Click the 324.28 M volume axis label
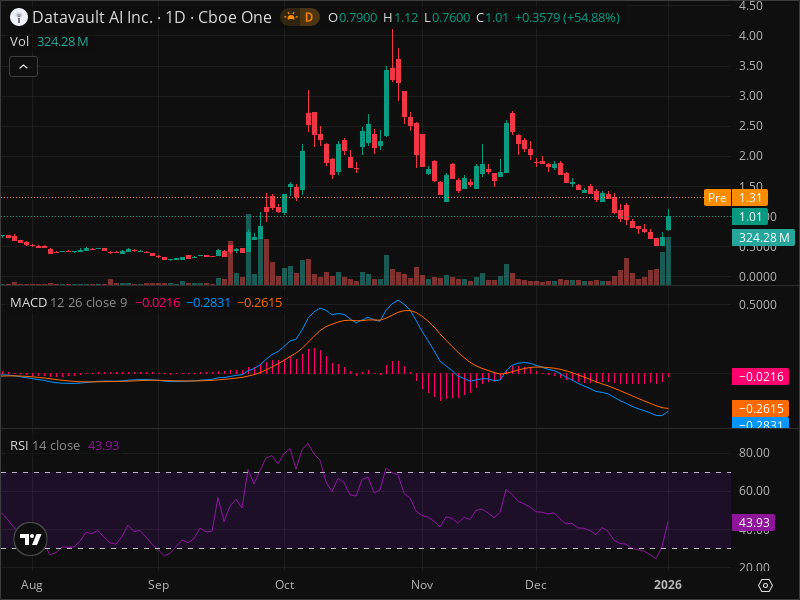Viewport: 800px width, 600px height. tap(763, 238)
